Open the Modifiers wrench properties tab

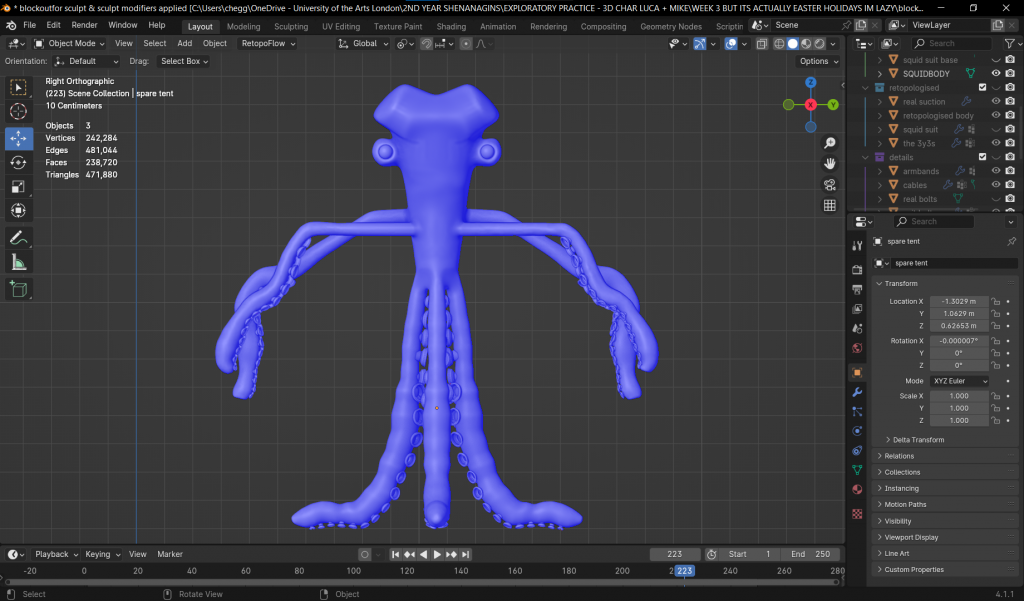tap(857, 392)
